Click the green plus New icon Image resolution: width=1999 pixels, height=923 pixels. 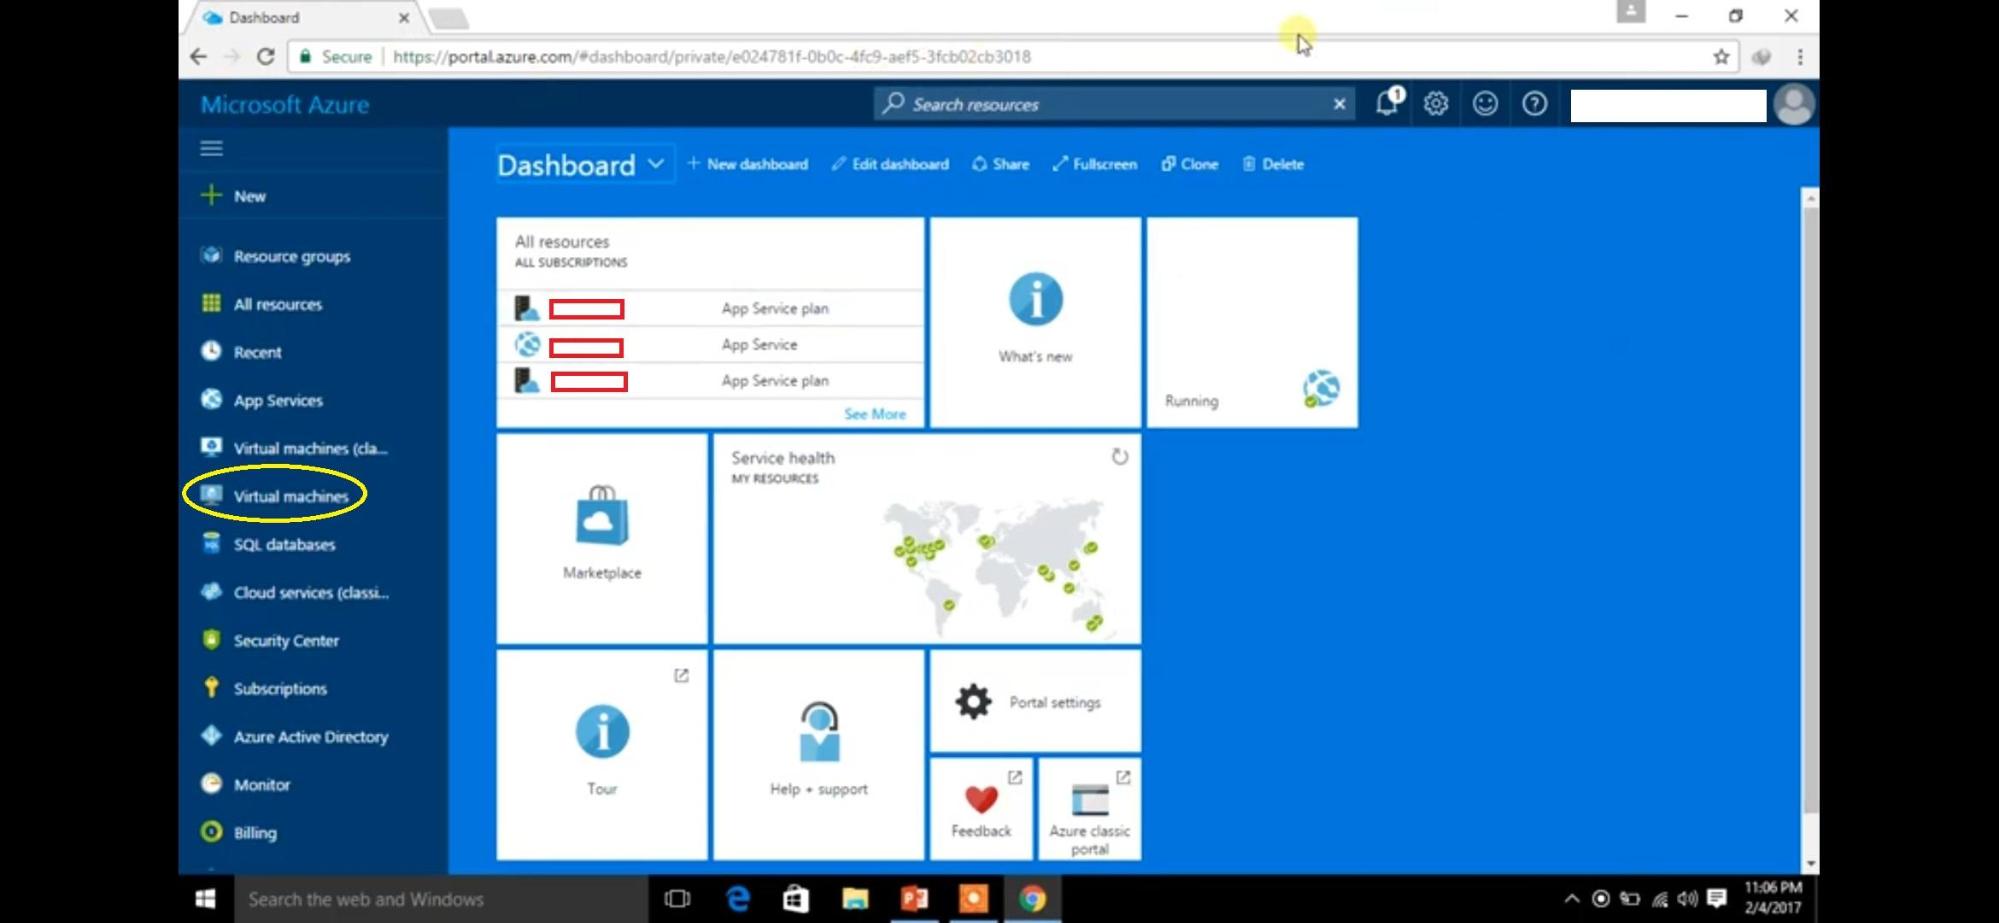pyautogui.click(x=211, y=195)
